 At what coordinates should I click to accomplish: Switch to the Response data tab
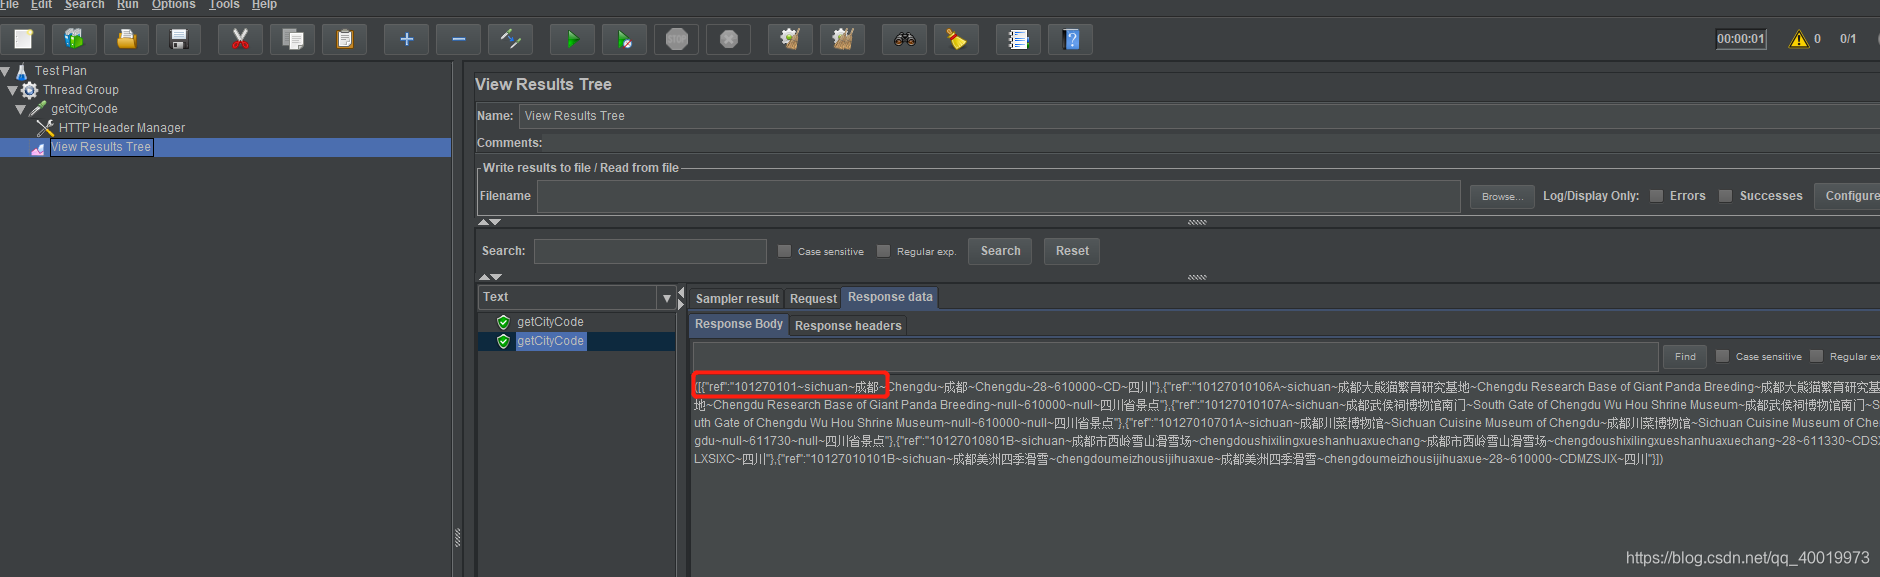[890, 297]
